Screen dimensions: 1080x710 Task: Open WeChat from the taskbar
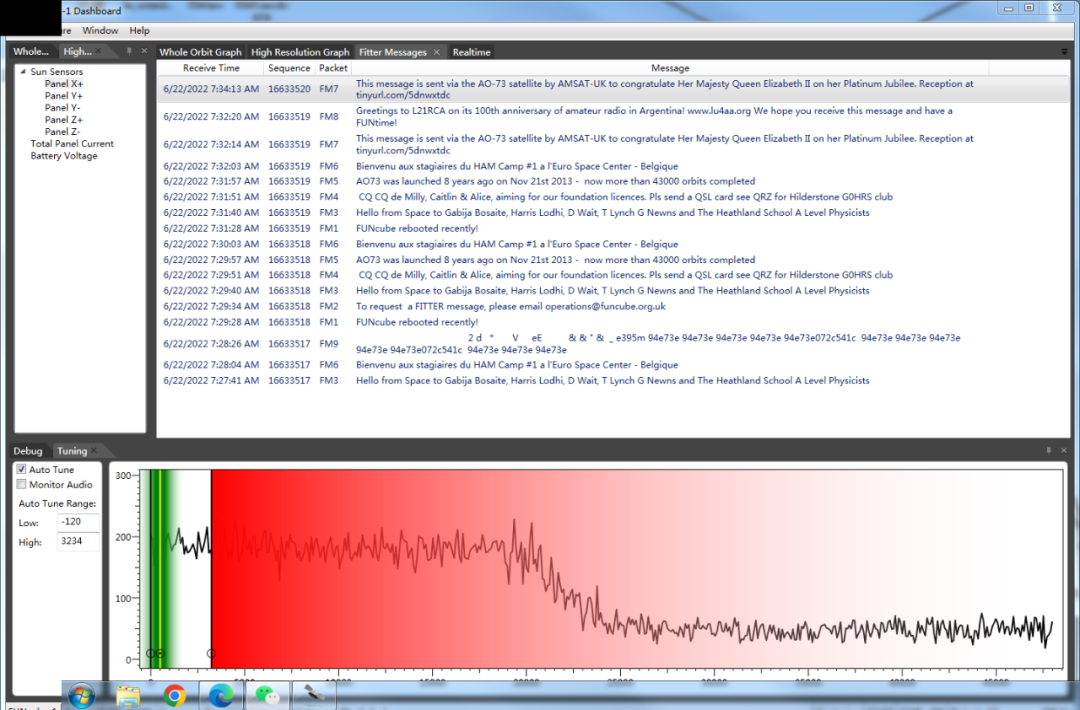point(267,696)
